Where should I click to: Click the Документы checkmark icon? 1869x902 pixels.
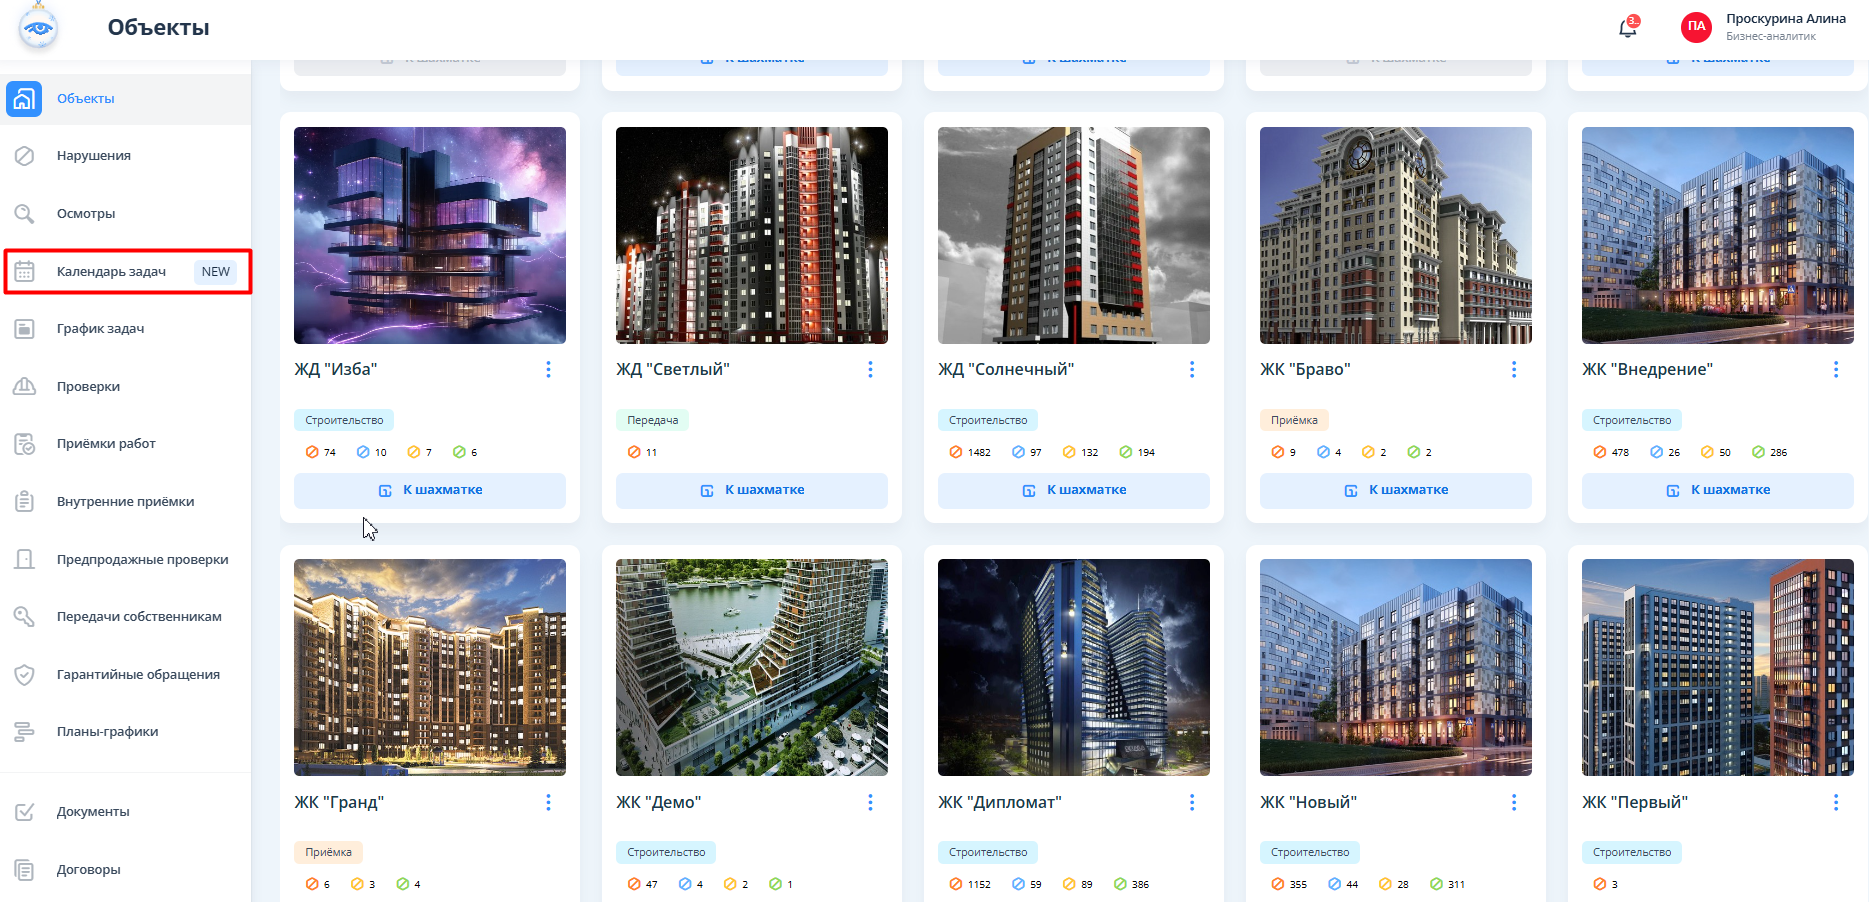pos(25,812)
